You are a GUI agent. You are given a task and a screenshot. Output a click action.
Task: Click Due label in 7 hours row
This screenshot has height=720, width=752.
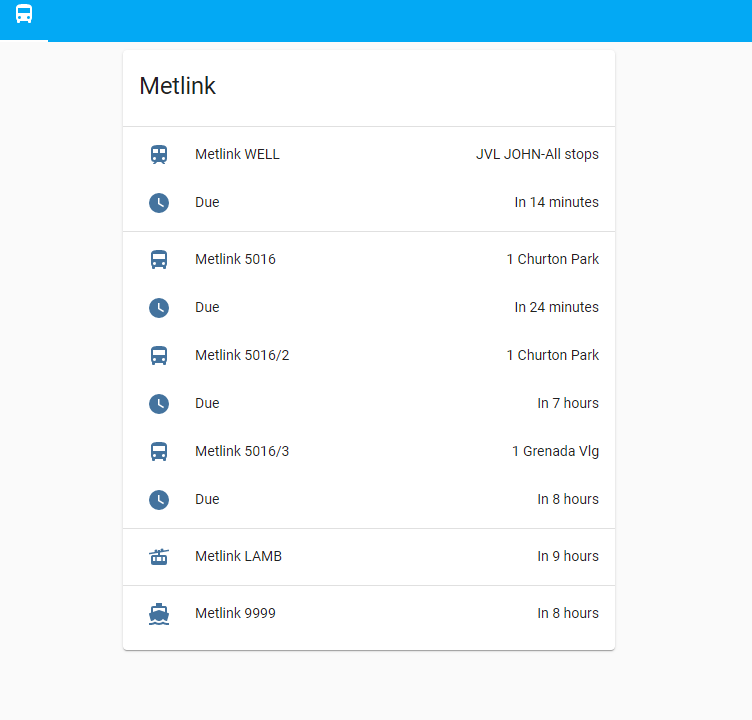pyautogui.click(x=207, y=403)
